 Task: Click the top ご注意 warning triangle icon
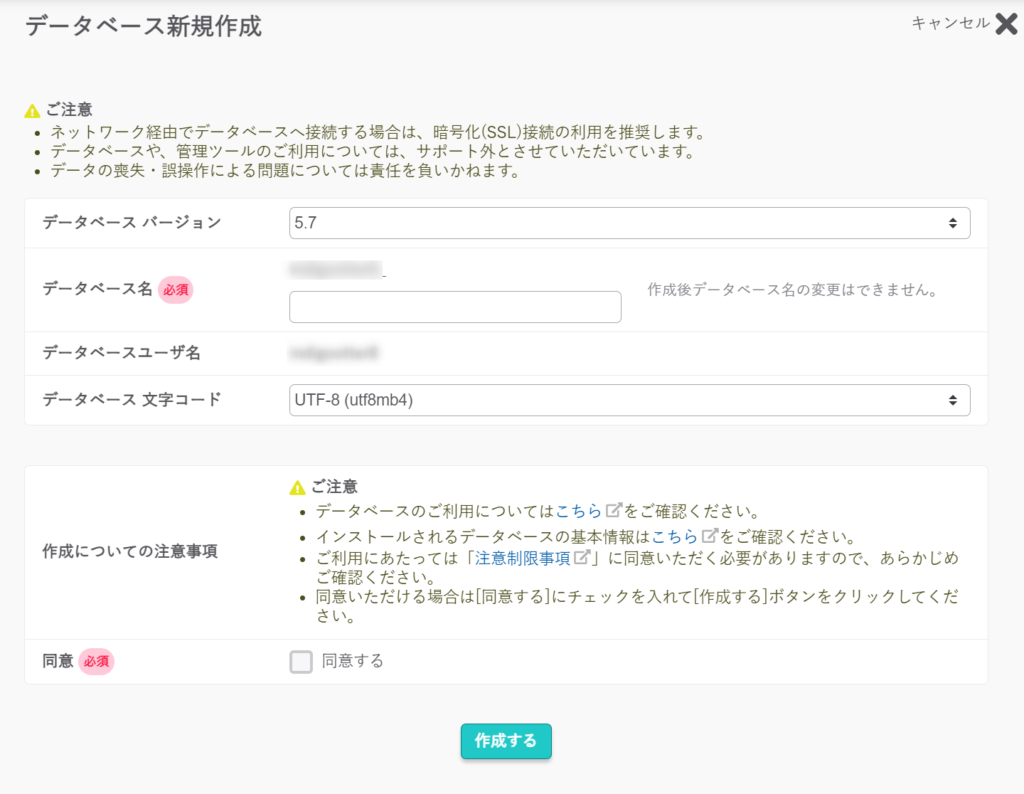coord(32,111)
